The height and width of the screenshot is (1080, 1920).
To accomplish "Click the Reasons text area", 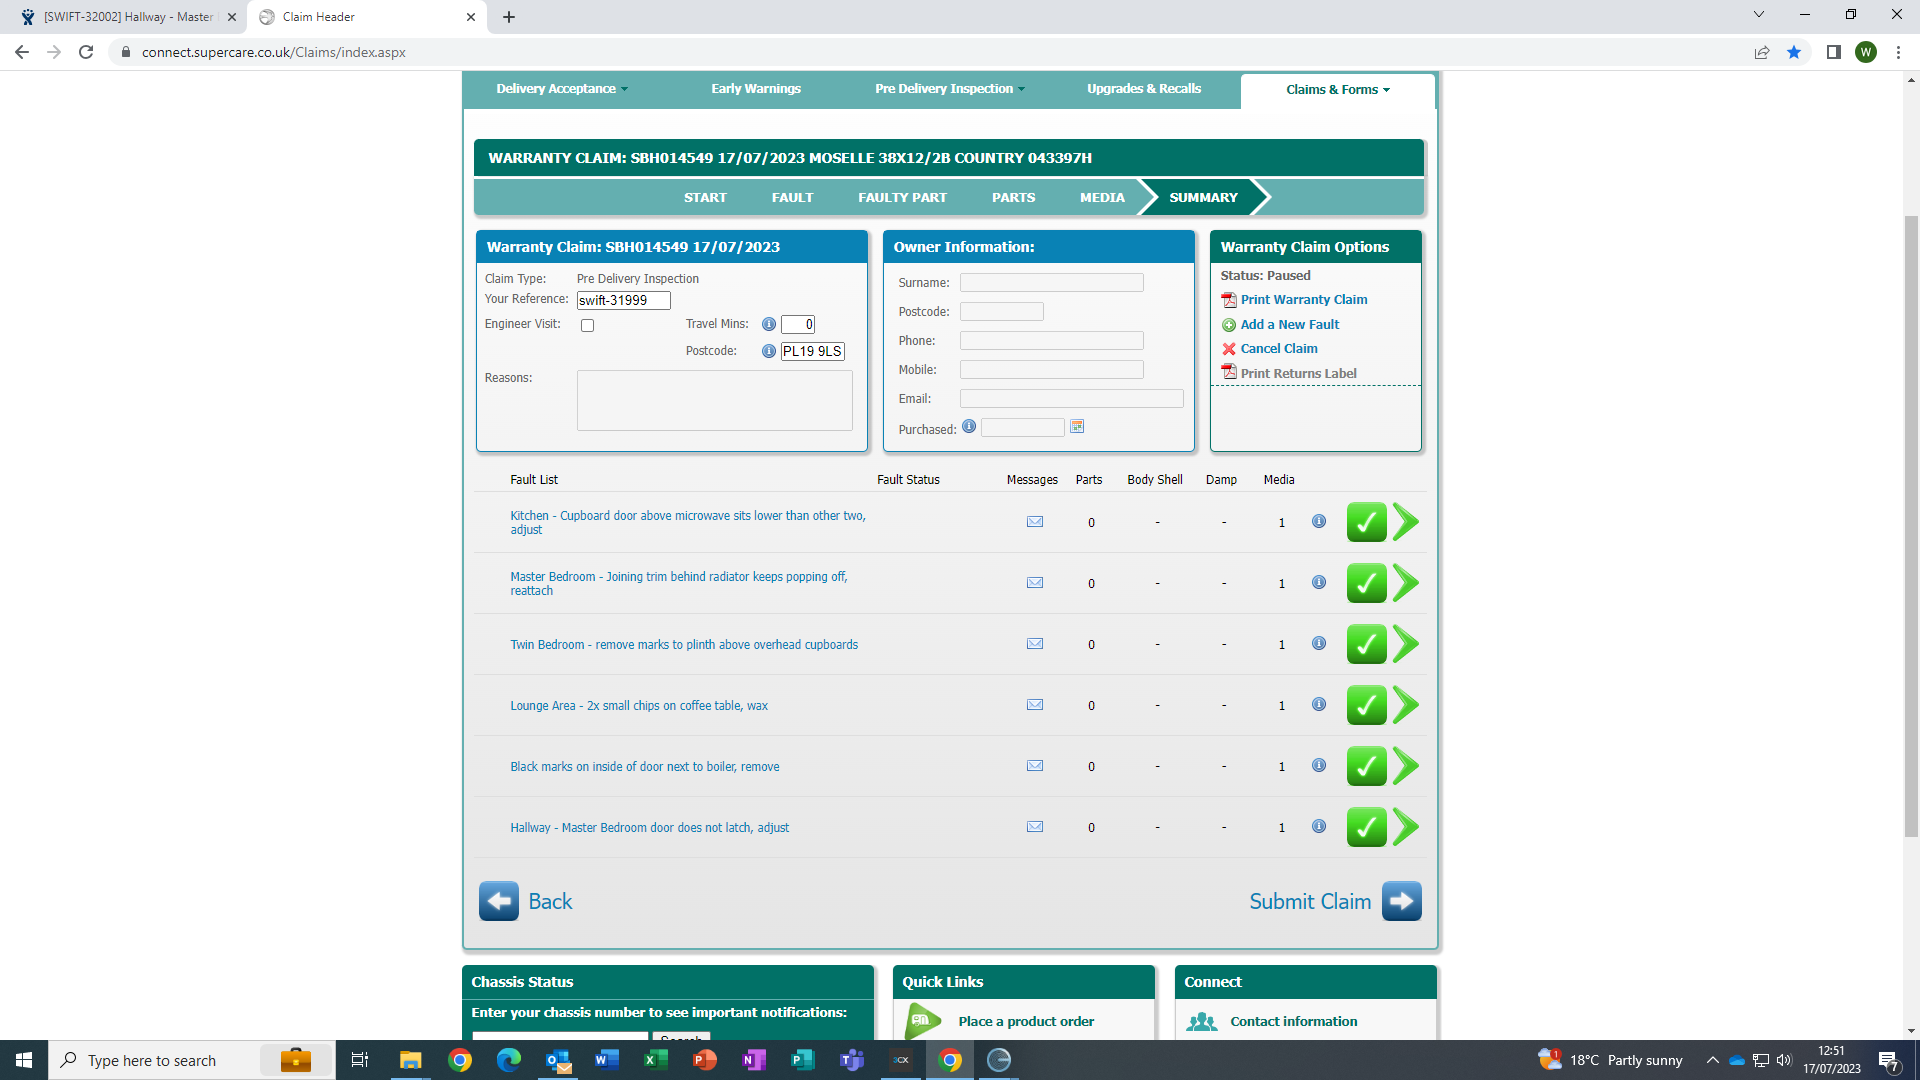I will coord(714,401).
